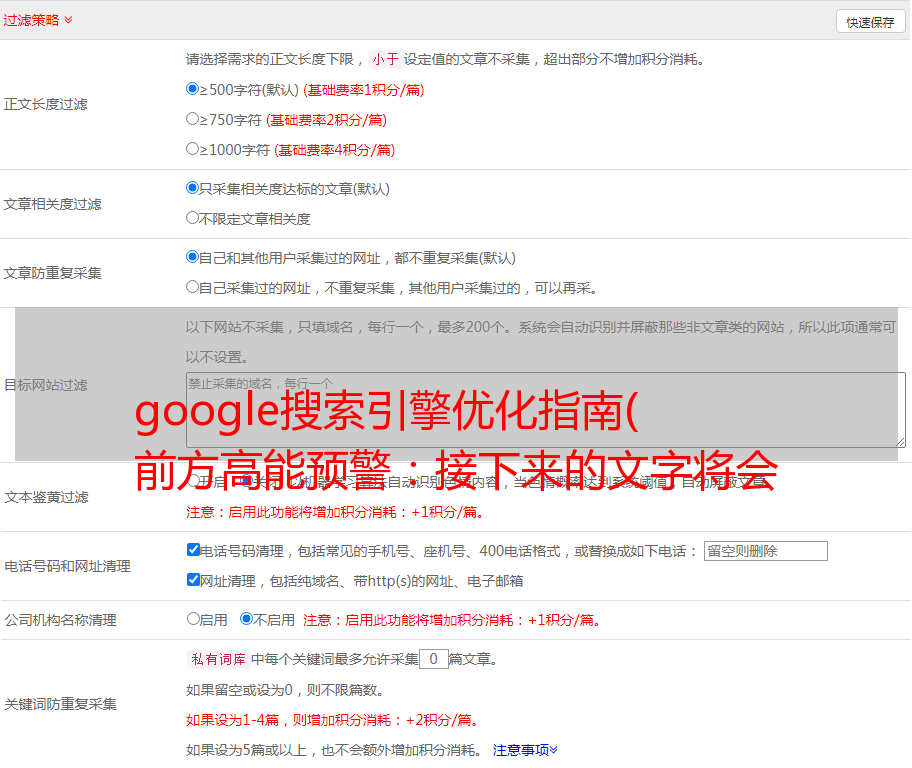Uncheck the 网址清理 checkbox
This screenshot has width=912, height=768.
point(193,579)
